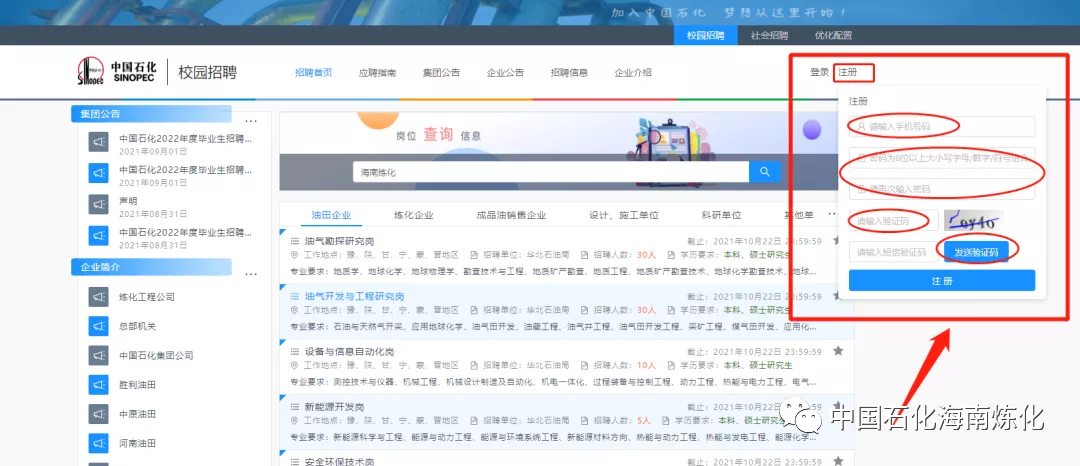Viewport: 1080px width, 466px height.
Task: Open more options of 企业简介 panel
Action: tap(251, 274)
